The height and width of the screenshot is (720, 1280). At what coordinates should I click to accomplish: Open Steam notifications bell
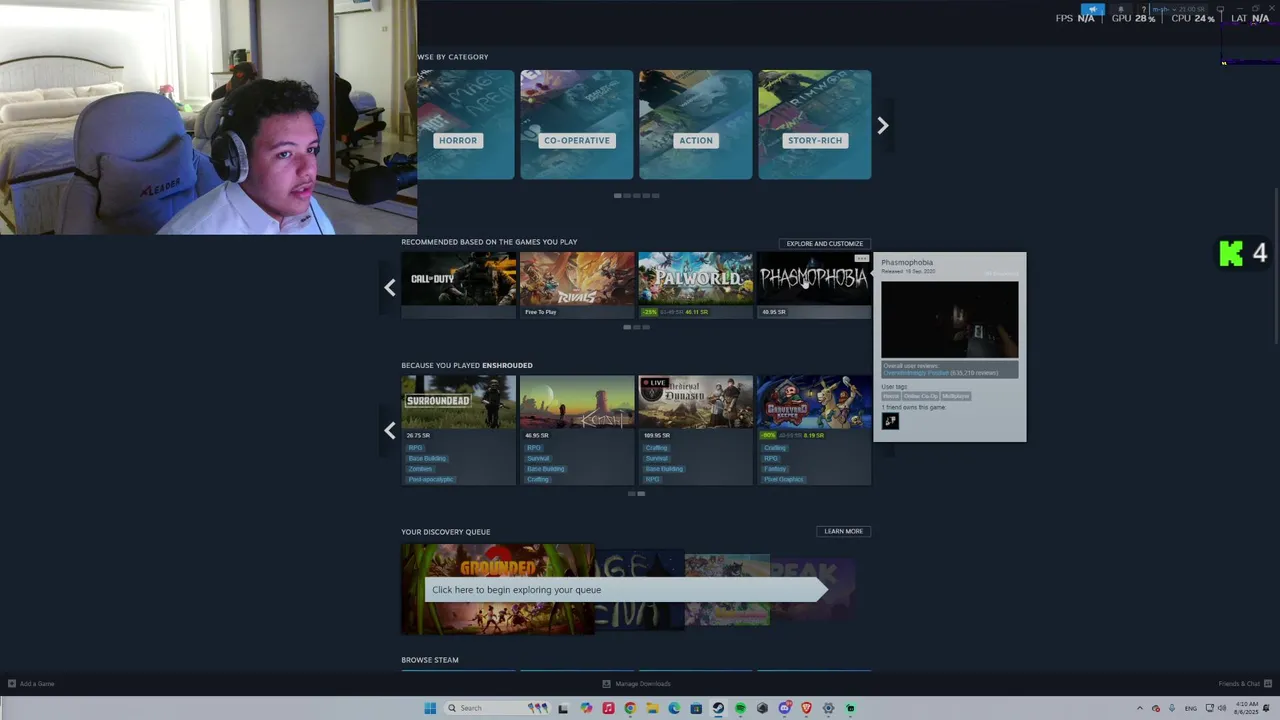point(1121,9)
